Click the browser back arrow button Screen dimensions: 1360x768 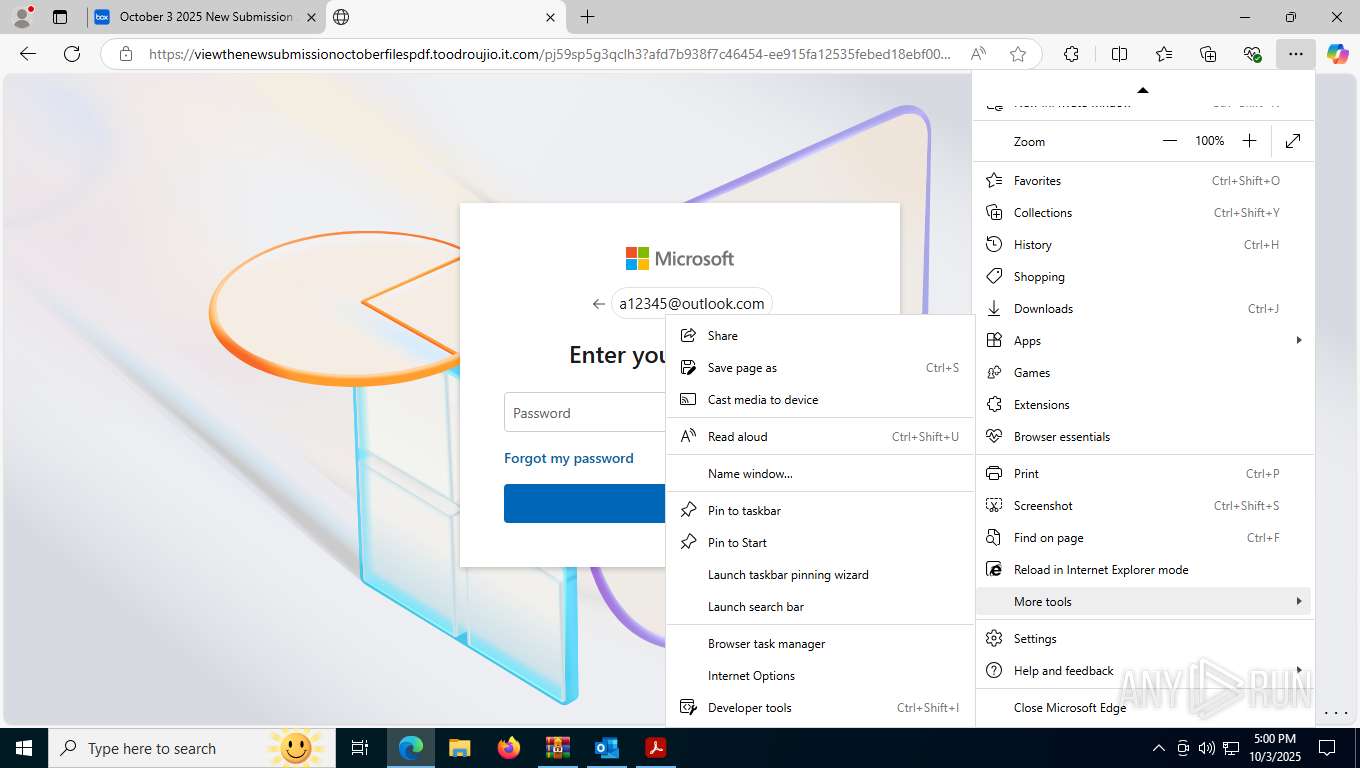28,54
